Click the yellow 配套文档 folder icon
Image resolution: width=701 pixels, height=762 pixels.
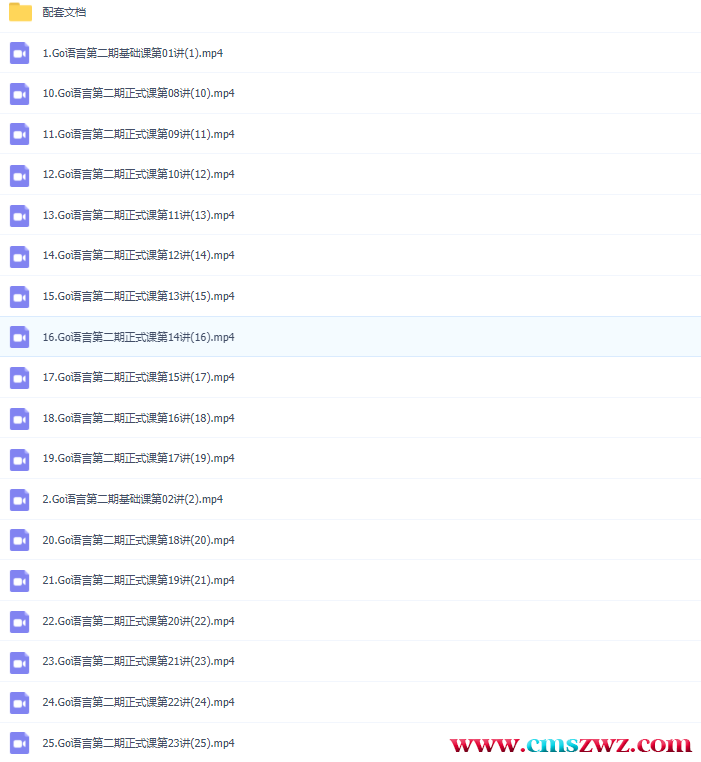20,12
